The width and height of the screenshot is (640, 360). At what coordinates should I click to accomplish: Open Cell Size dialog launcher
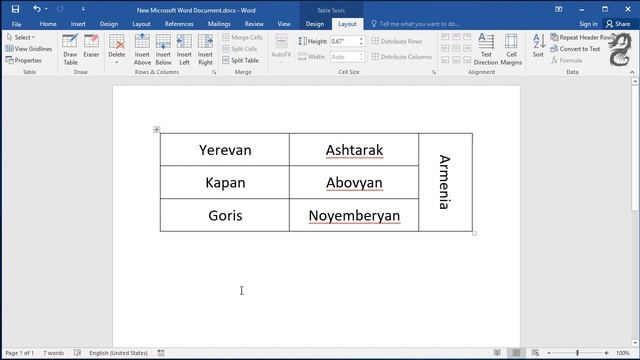click(433, 72)
